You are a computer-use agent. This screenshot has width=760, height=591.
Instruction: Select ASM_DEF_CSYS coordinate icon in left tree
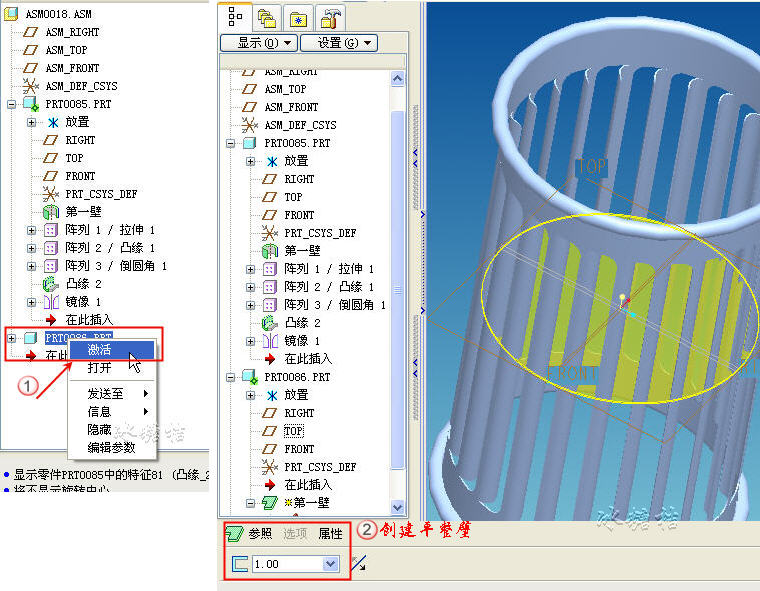click(x=31, y=86)
